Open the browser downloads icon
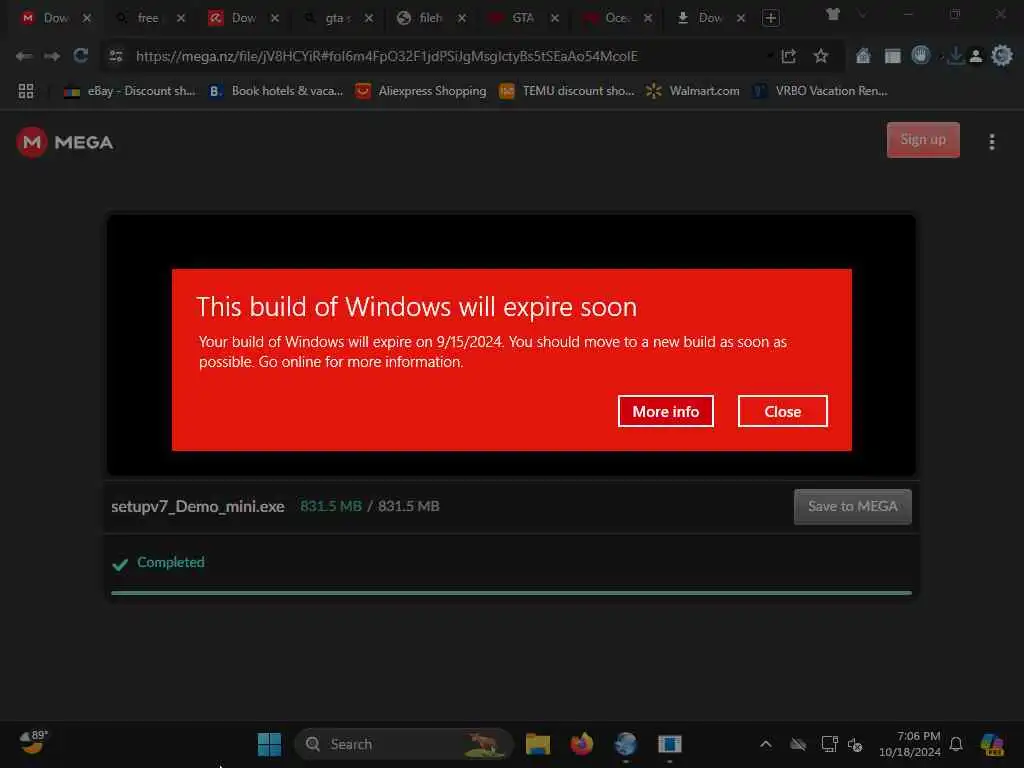The height and width of the screenshot is (768, 1024). point(955,56)
